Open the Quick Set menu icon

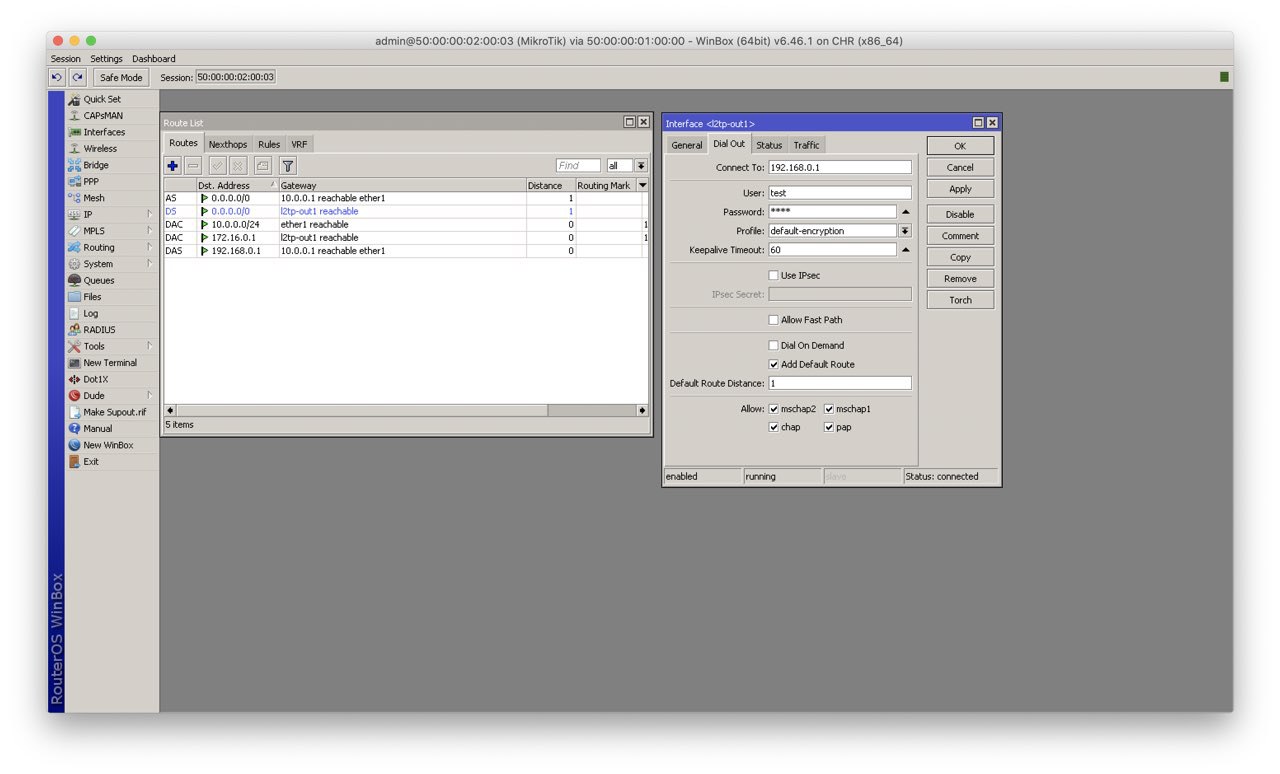(x=74, y=99)
